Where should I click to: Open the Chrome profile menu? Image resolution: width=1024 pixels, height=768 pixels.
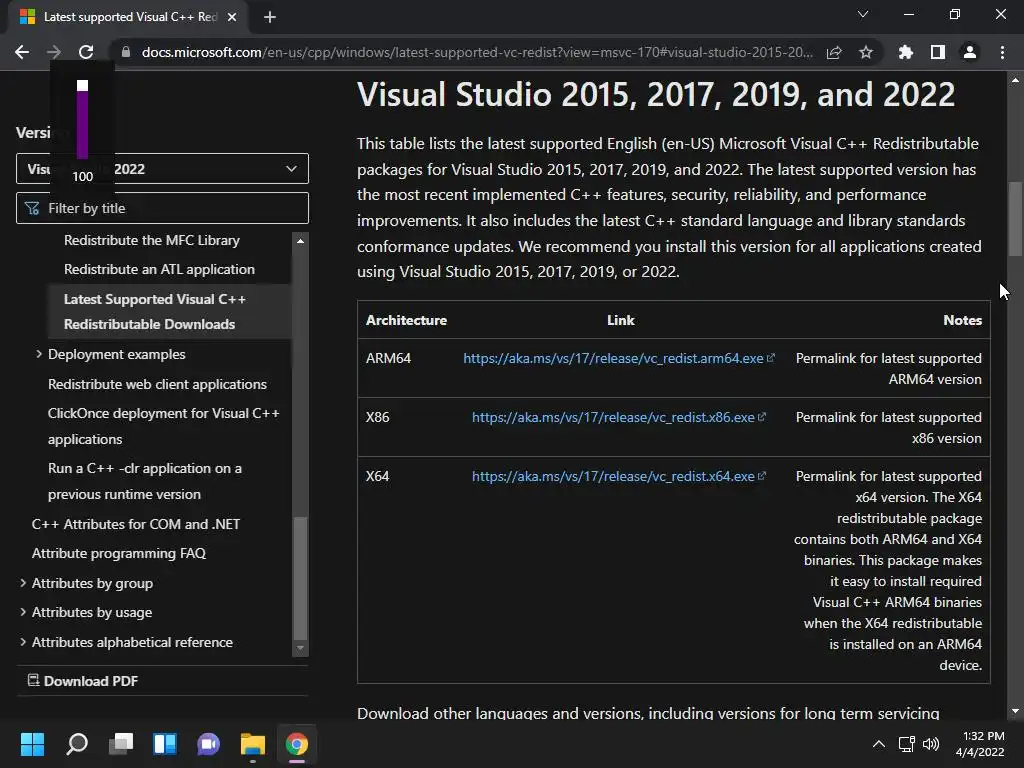970,52
